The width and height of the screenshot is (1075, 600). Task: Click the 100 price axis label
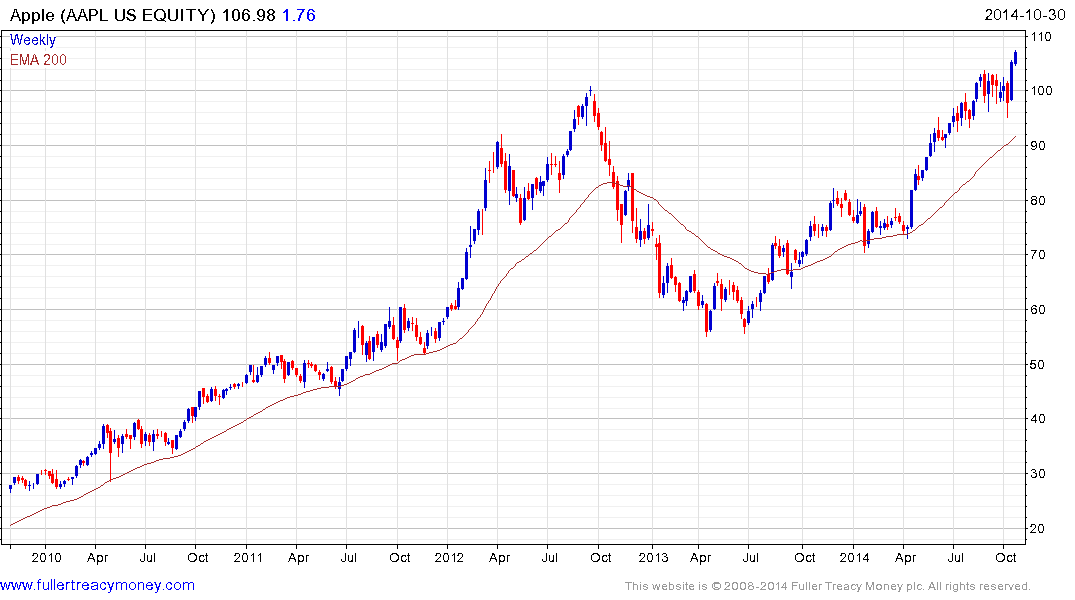tap(1041, 91)
